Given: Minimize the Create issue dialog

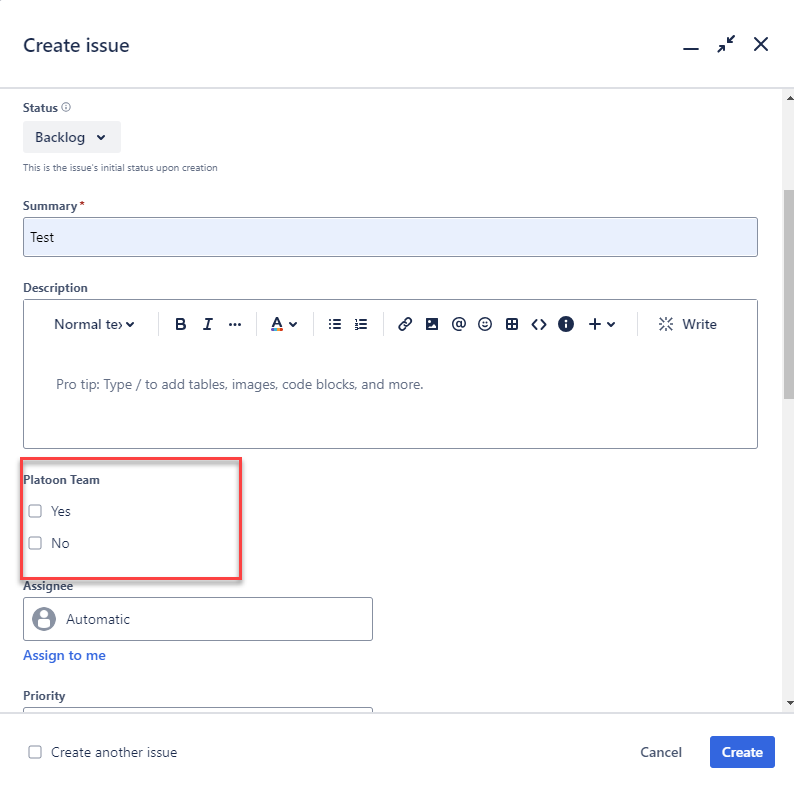Looking at the screenshot, I should point(691,48).
